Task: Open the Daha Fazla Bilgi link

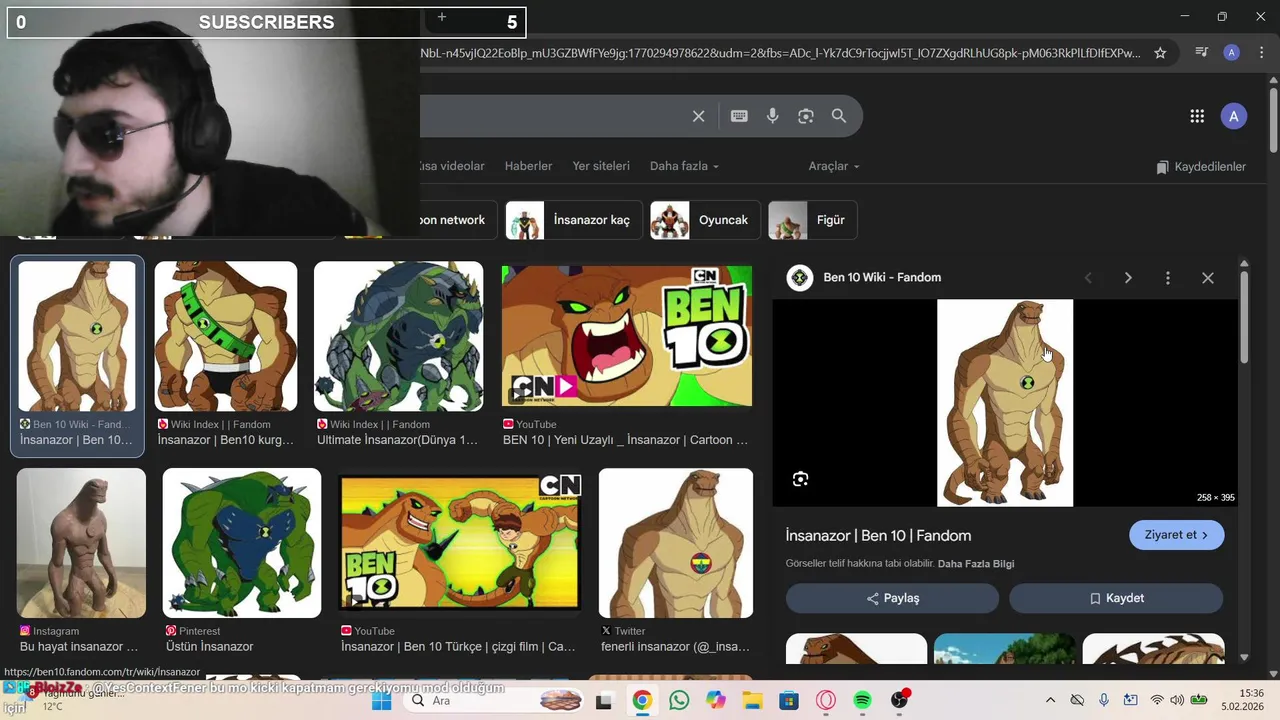Action: (976, 564)
